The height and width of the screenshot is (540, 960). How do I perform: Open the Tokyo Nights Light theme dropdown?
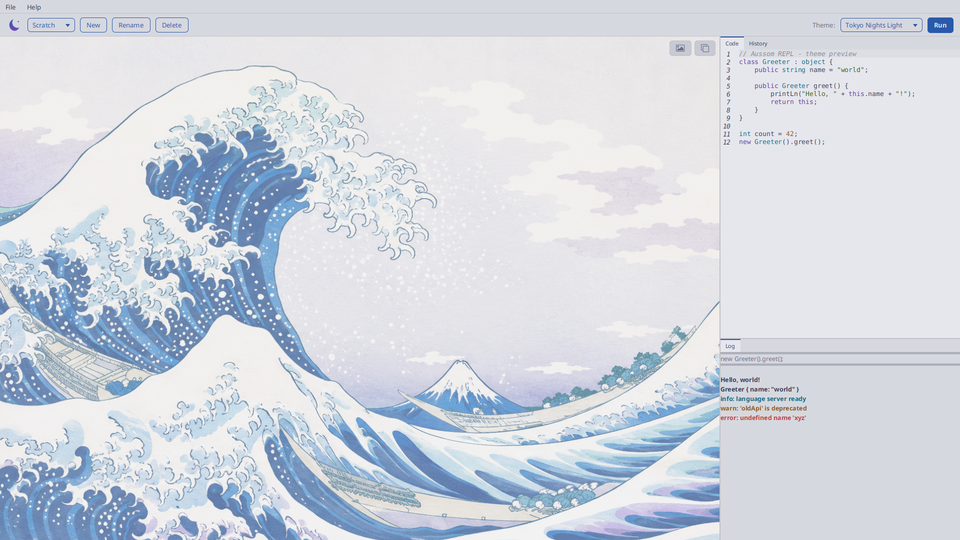881,25
